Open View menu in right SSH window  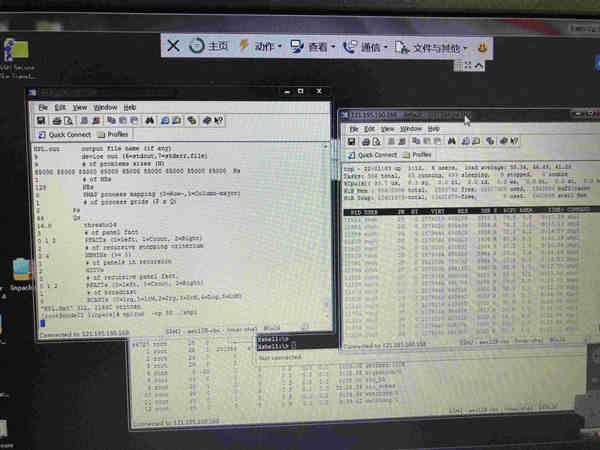point(387,129)
